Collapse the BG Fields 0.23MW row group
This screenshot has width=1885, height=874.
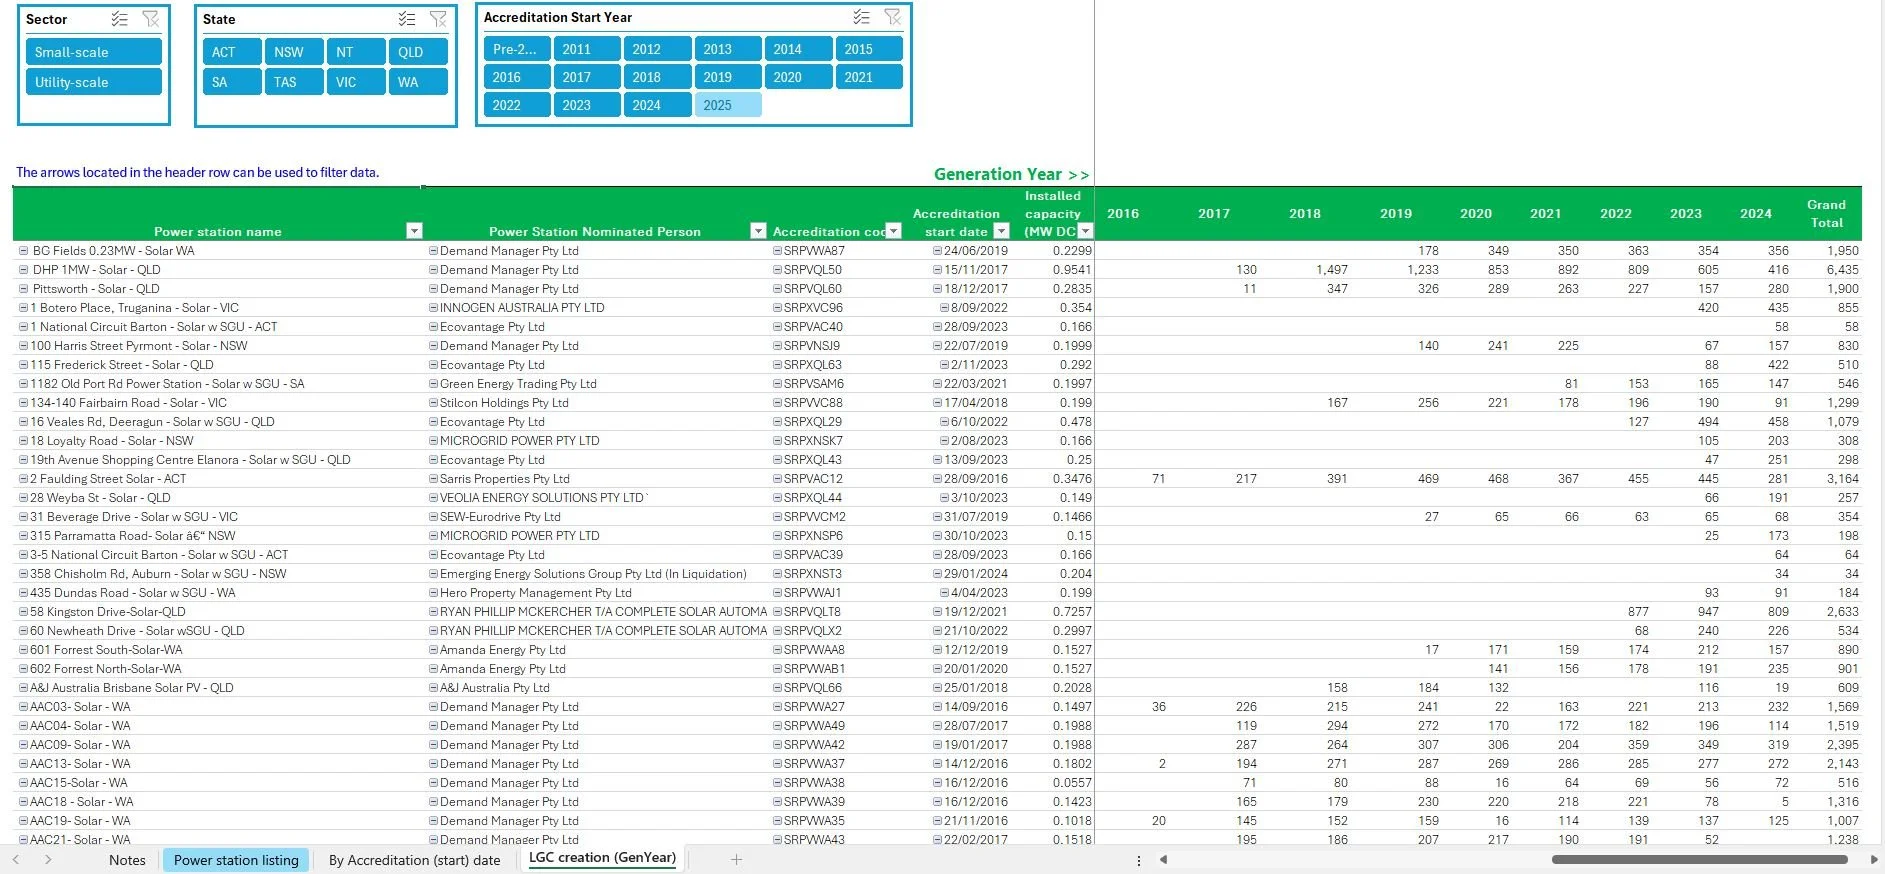click(x=24, y=251)
